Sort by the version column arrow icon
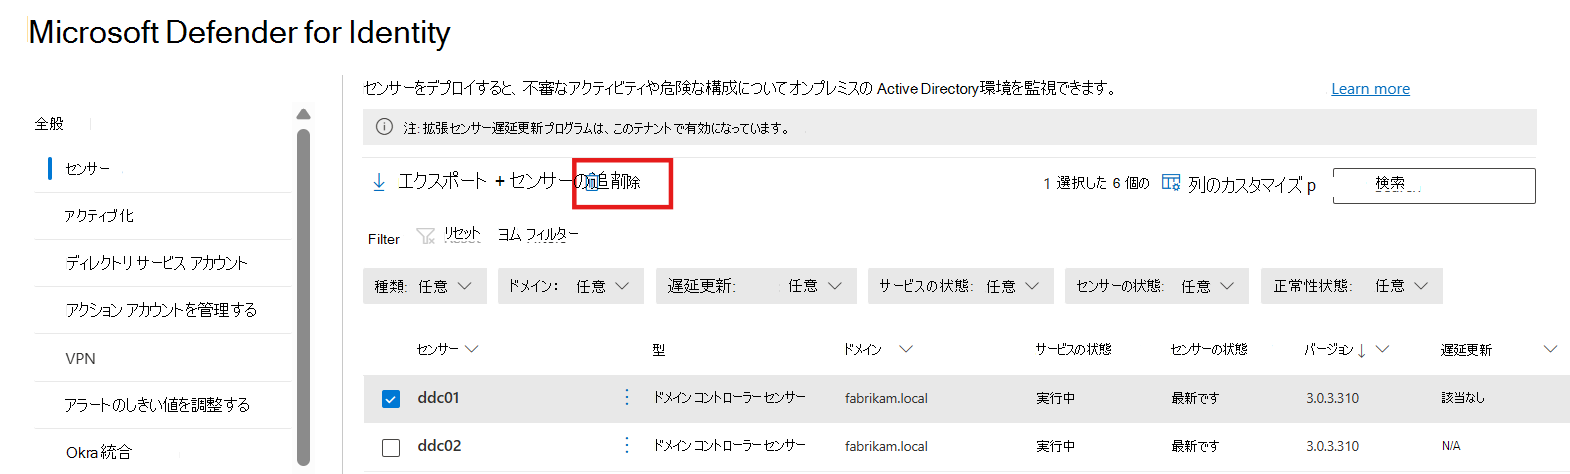The height and width of the screenshot is (474, 1570). tap(1362, 350)
